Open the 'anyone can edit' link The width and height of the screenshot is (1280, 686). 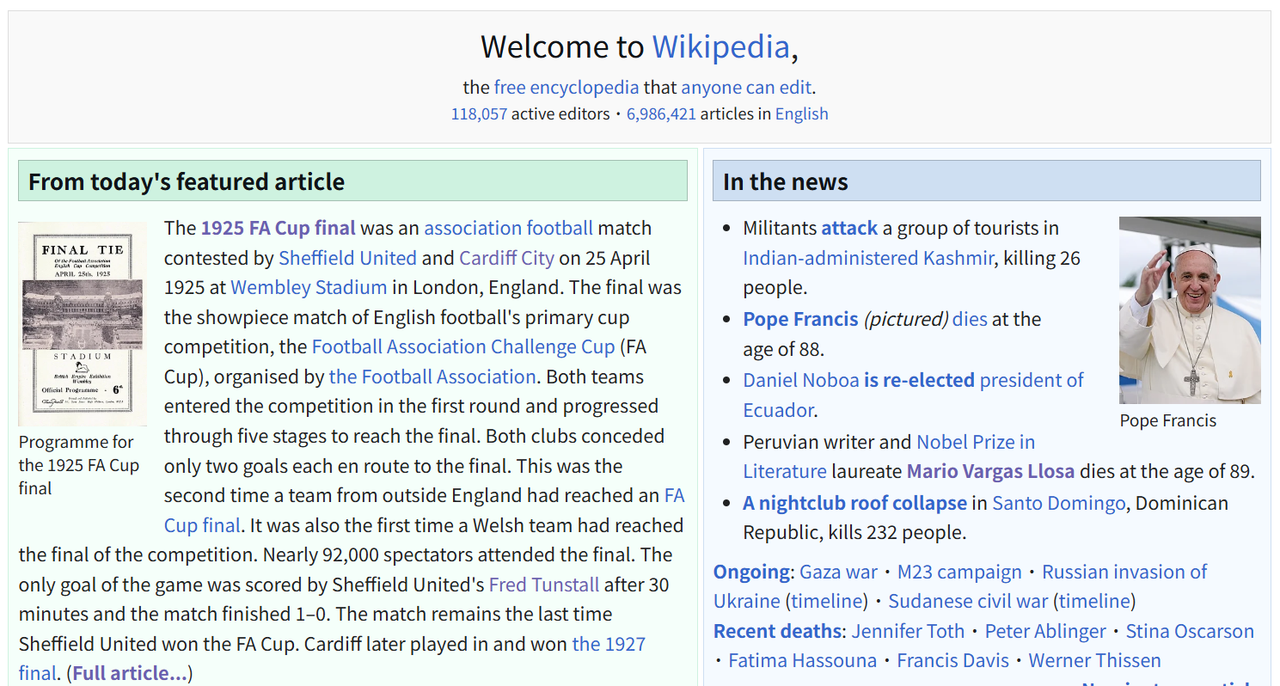tap(746, 87)
